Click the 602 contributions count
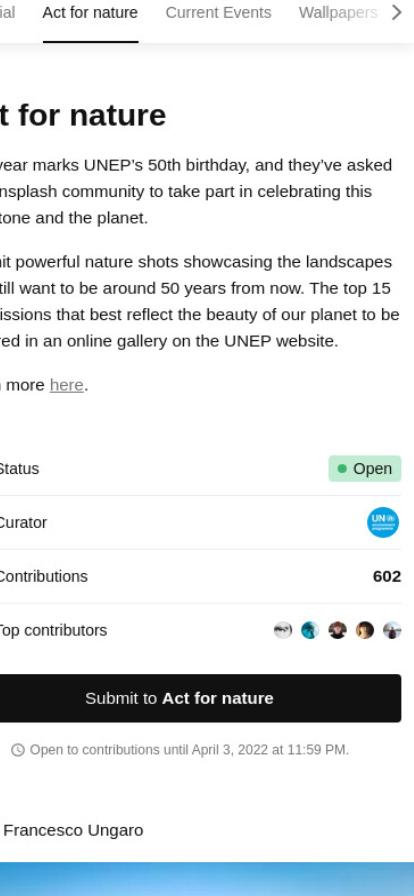The image size is (414, 896). coord(387,576)
